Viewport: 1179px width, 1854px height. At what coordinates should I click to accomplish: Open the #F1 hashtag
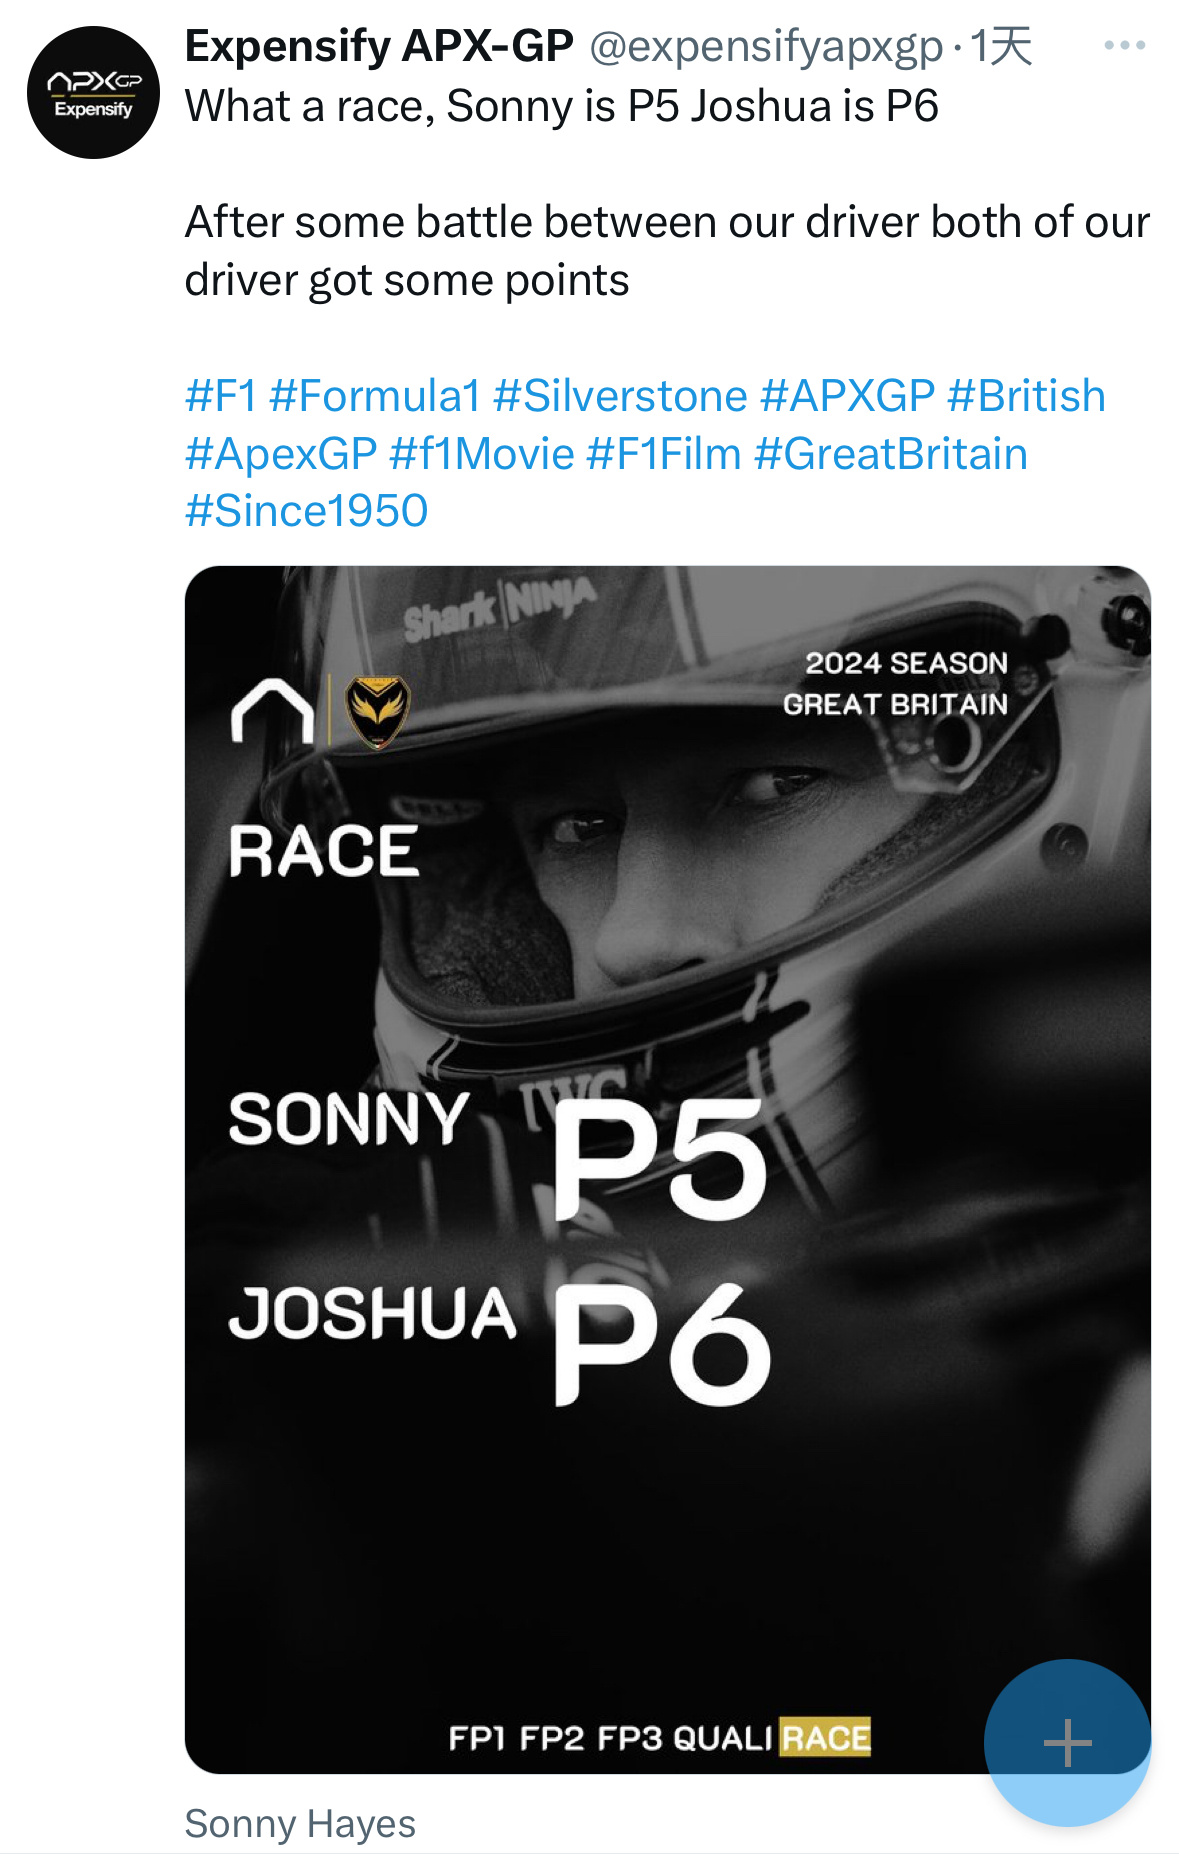pyautogui.click(x=221, y=396)
